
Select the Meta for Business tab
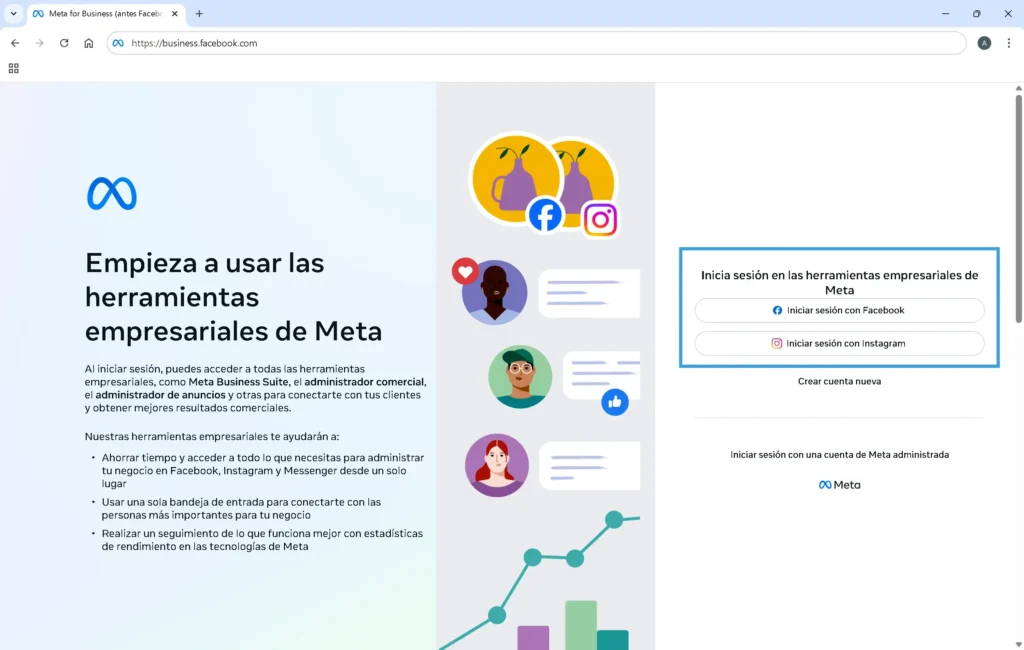point(106,14)
